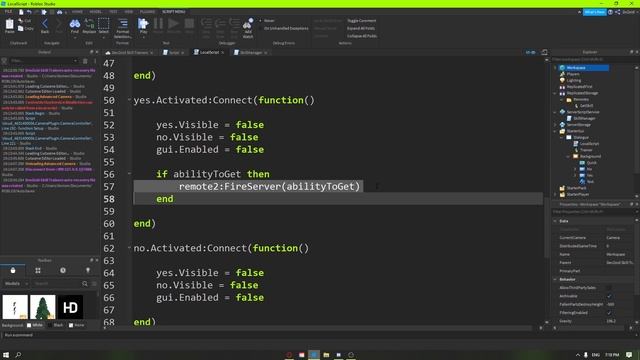Image resolution: width=640 pixels, height=360 pixels.
Task: Select LocalScript under Dialogue in Explorer
Action: point(589,144)
